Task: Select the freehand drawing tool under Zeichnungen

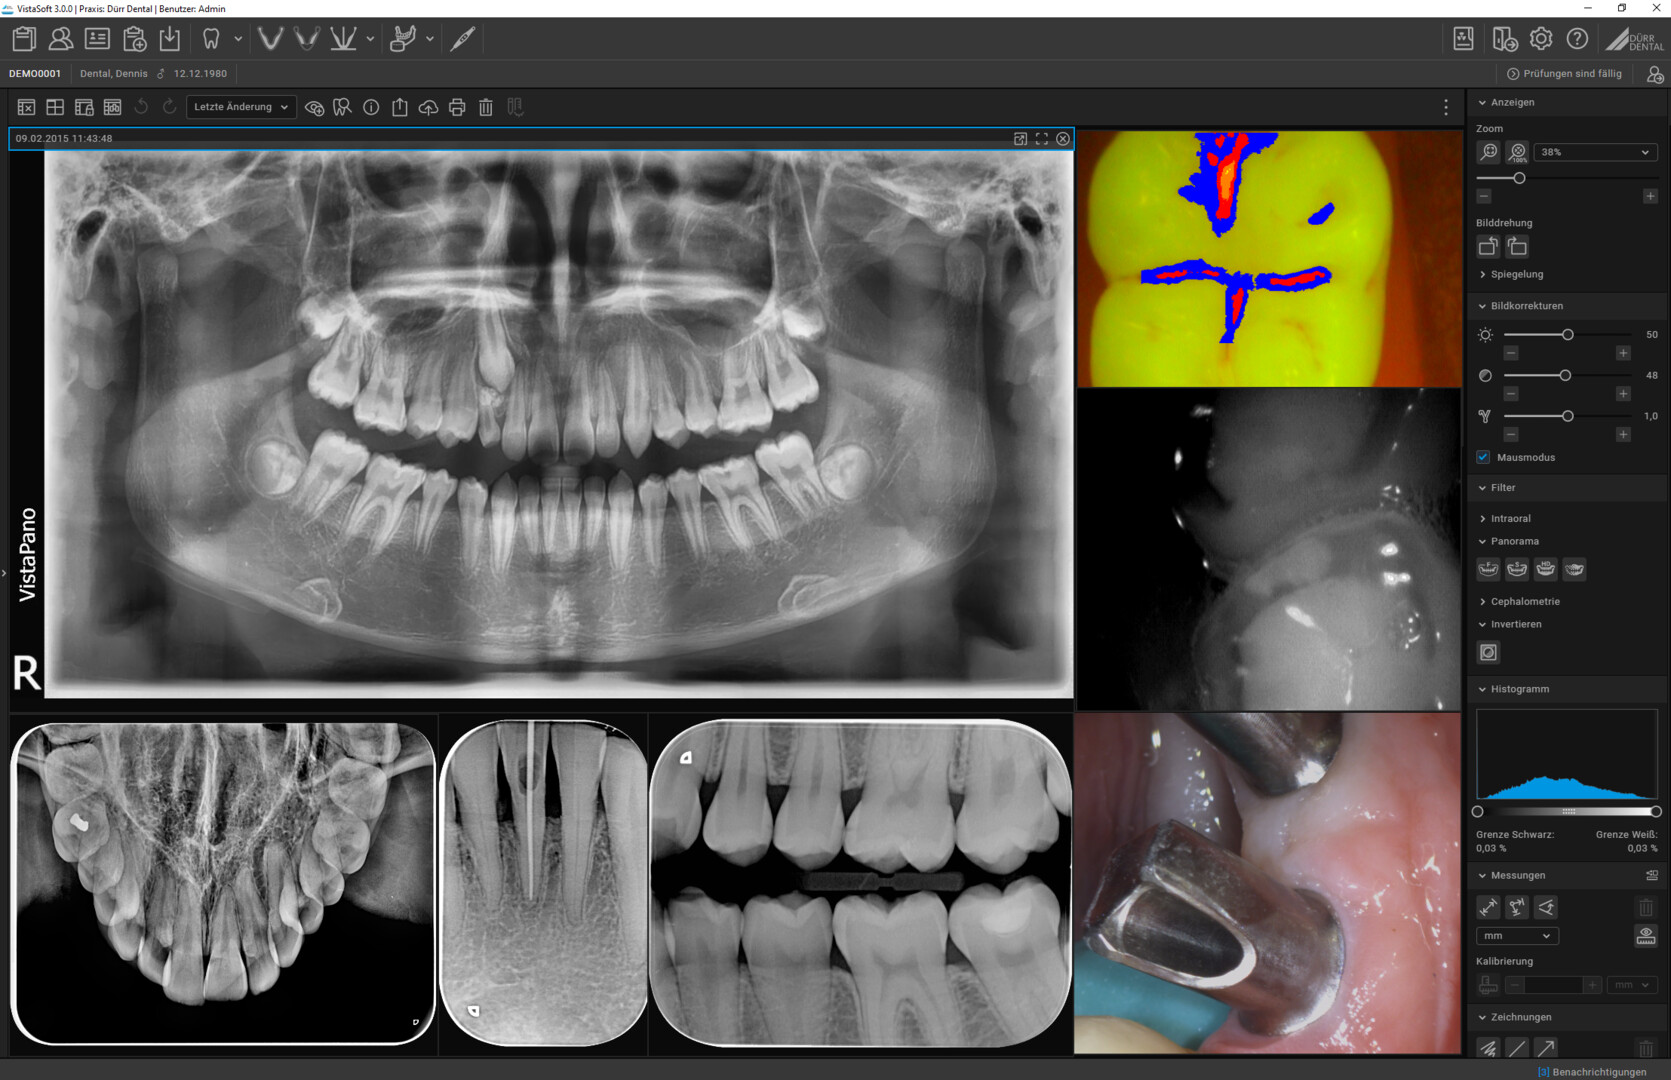Action: [x=1489, y=1048]
